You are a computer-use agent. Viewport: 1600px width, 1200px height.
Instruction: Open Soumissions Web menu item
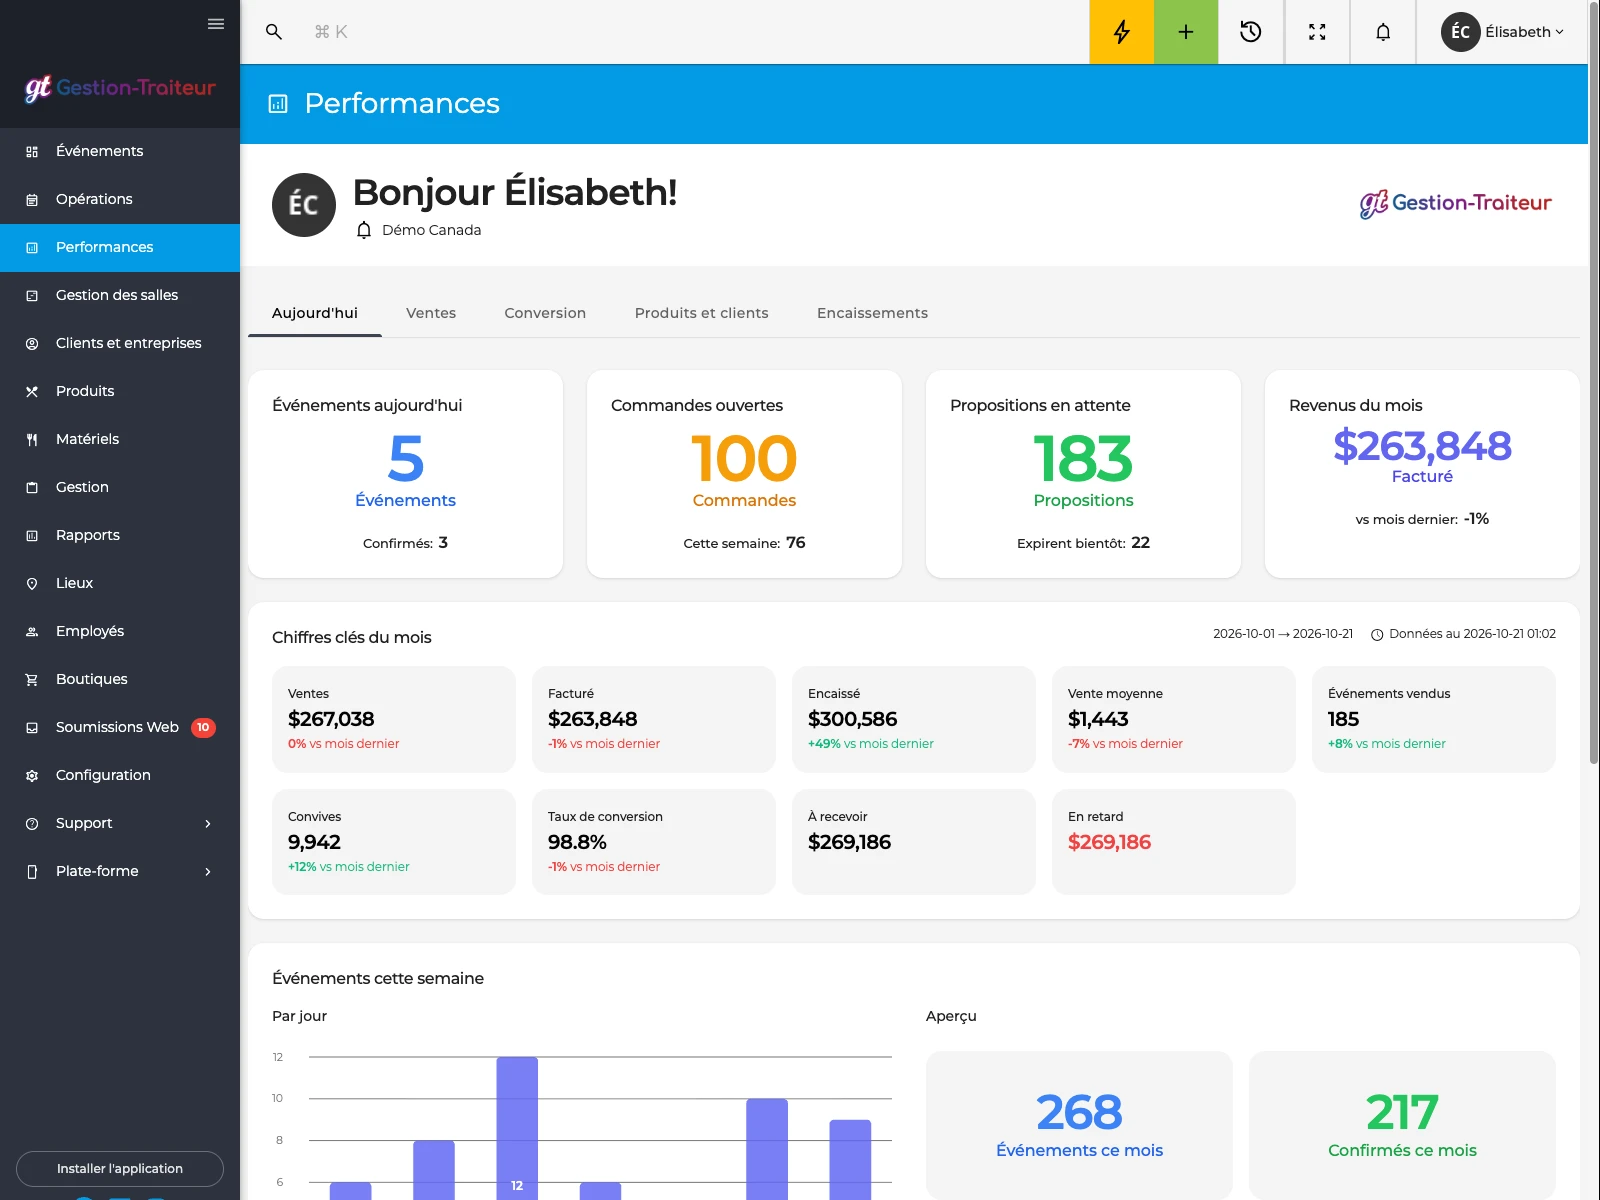120,727
